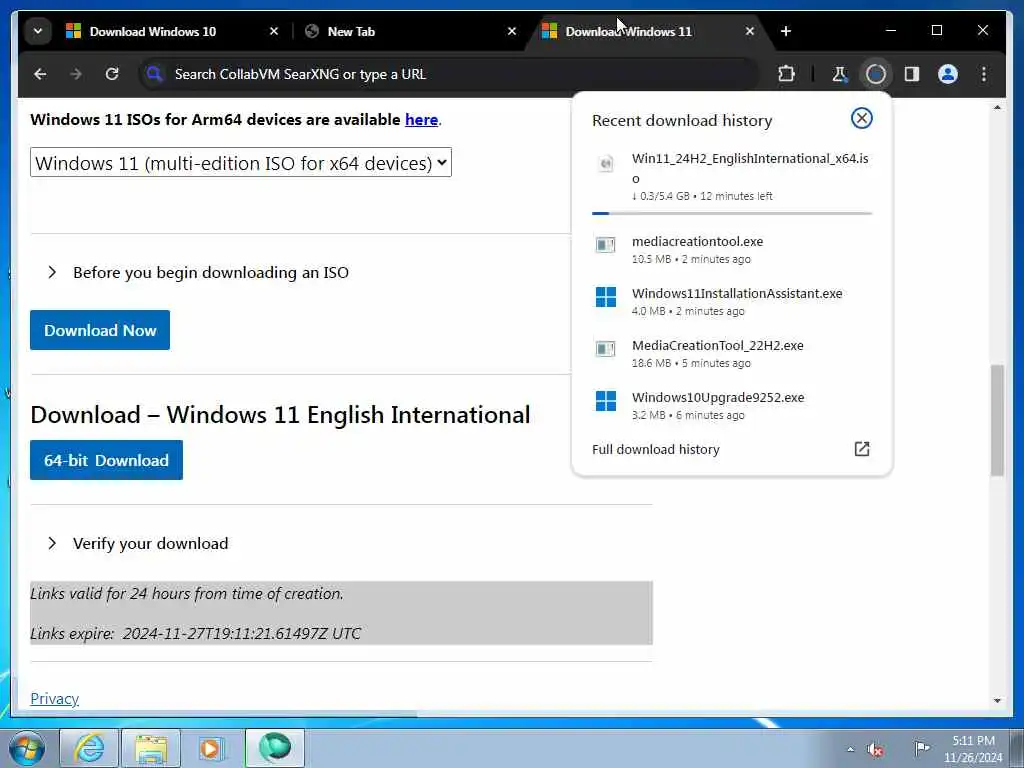1024x768 pixels.
Task: Click the muted volume tray icon
Action: [876, 750]
